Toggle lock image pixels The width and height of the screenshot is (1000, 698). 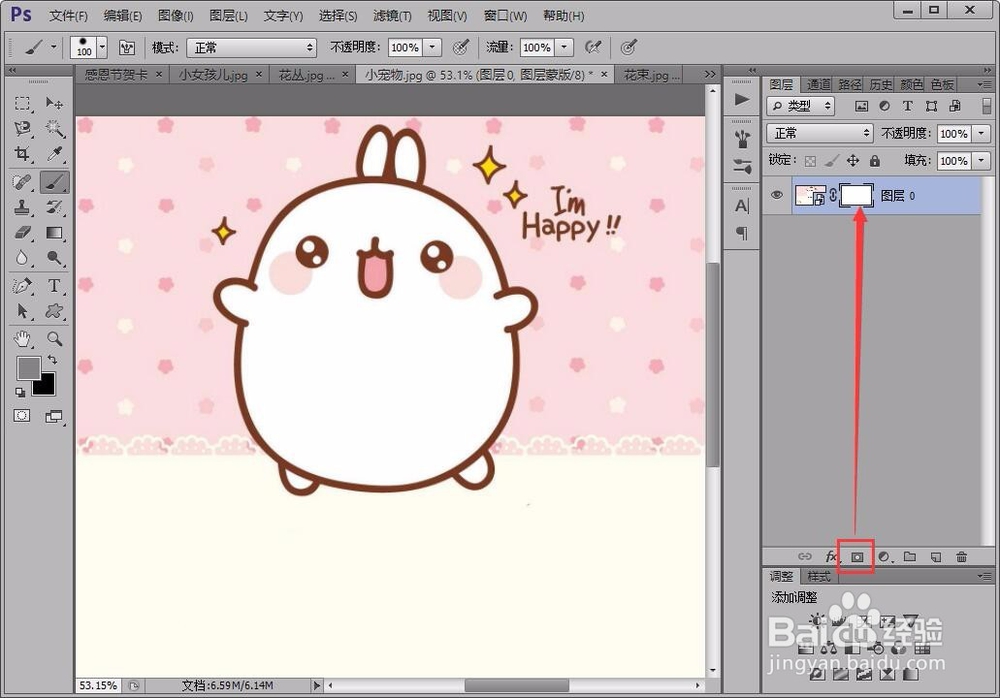(832, 161)
